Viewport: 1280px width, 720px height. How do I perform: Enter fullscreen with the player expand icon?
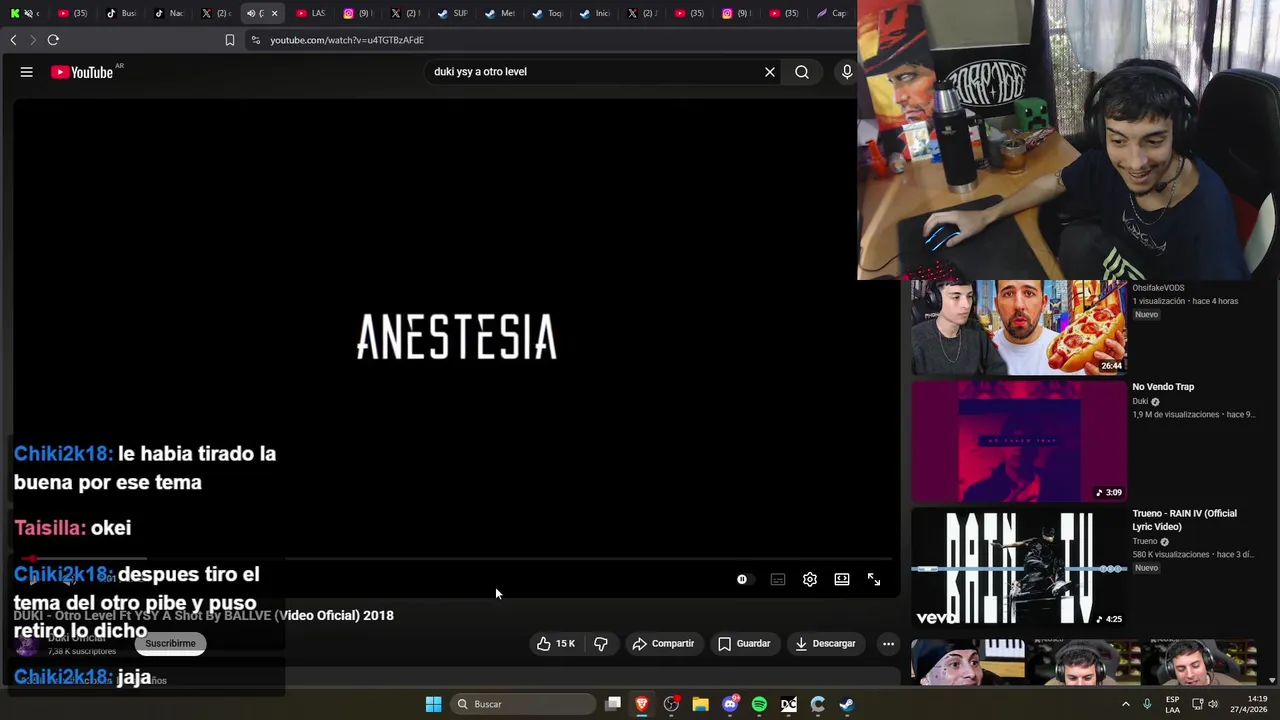pos(874,579)
